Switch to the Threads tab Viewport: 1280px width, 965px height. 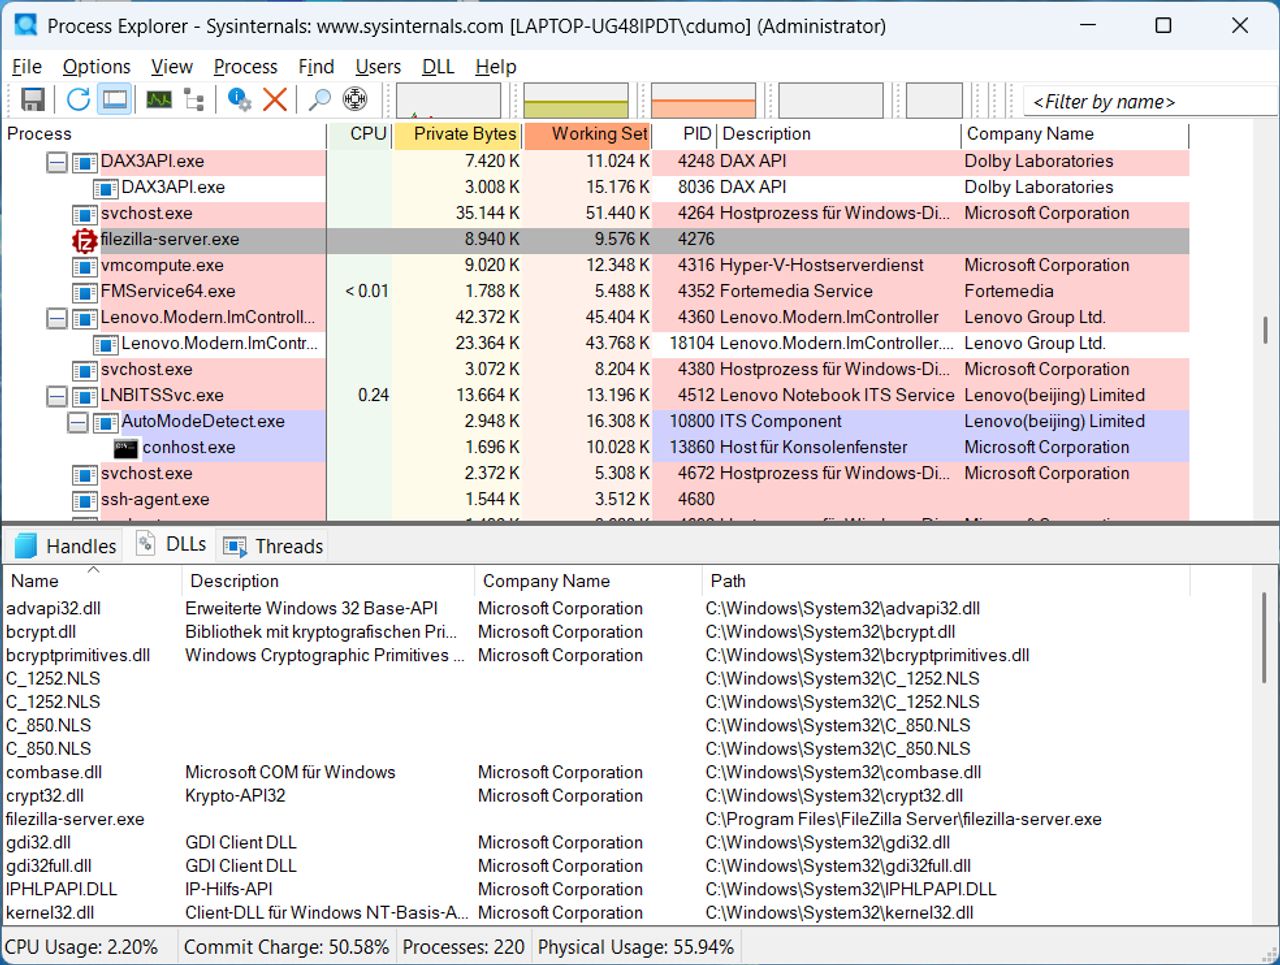pyautogui.click(x=273, y=546)
